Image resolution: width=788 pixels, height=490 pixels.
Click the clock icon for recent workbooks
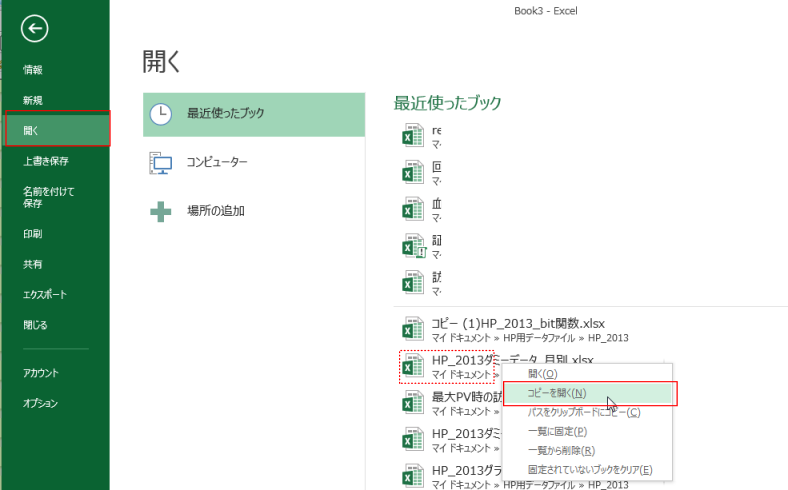coord(161,115)
